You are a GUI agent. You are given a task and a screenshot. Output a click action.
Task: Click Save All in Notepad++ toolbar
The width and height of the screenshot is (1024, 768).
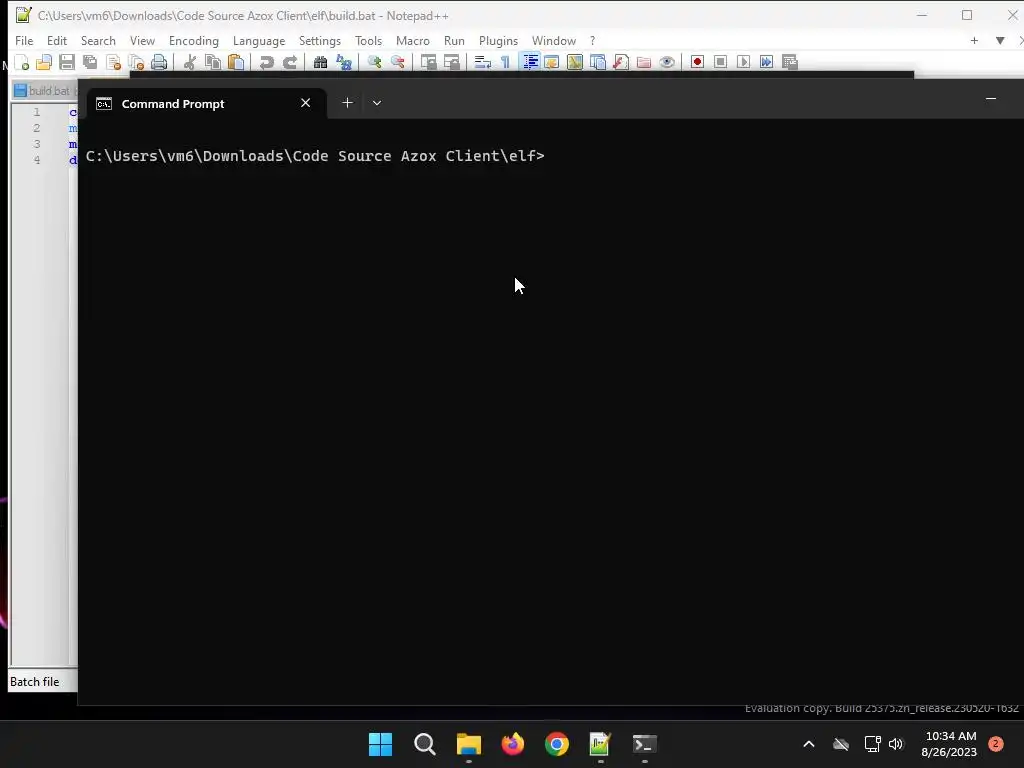(x=90, y=62)
